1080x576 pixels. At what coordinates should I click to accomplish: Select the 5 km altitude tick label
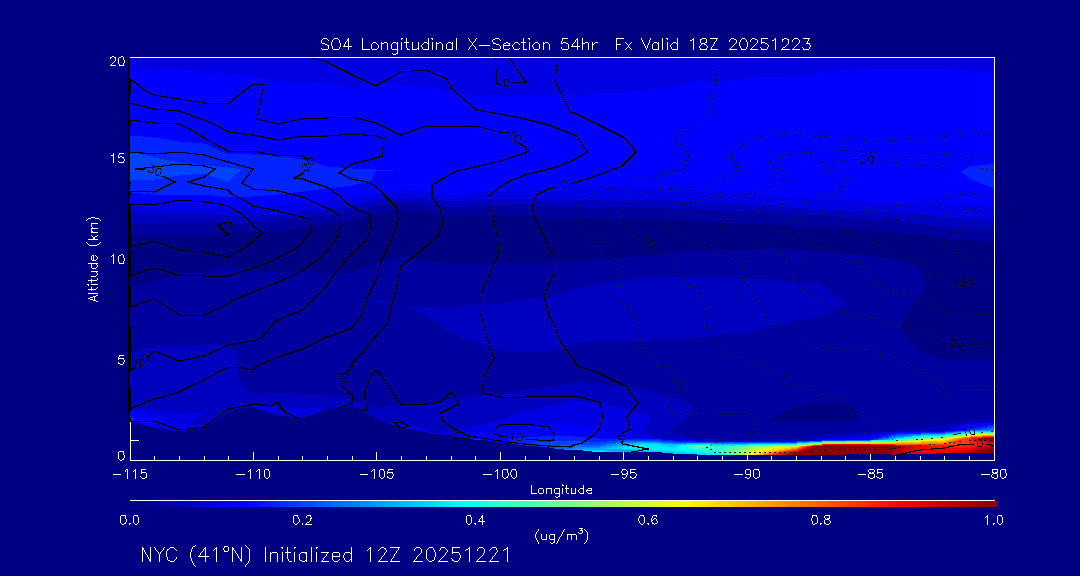pyautogui.click(x=120, y=359)
